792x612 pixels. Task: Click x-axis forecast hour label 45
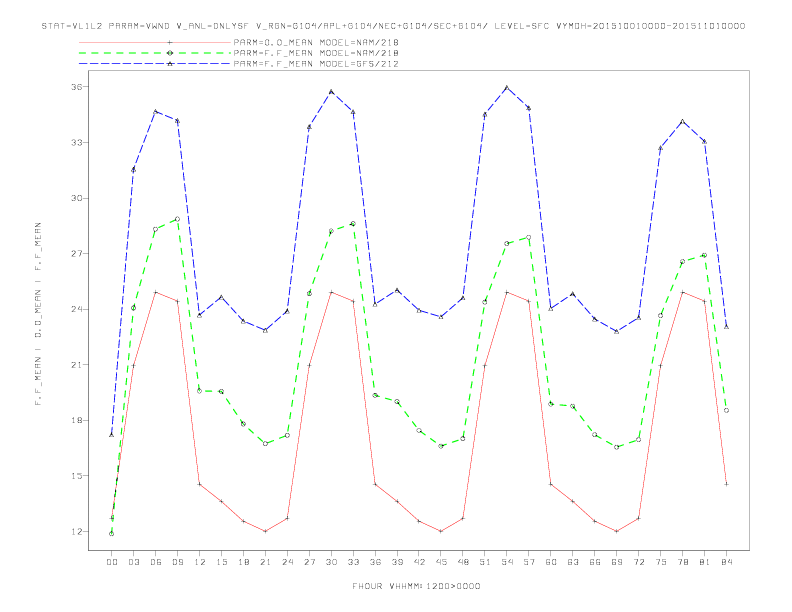(x=441, y=562)
